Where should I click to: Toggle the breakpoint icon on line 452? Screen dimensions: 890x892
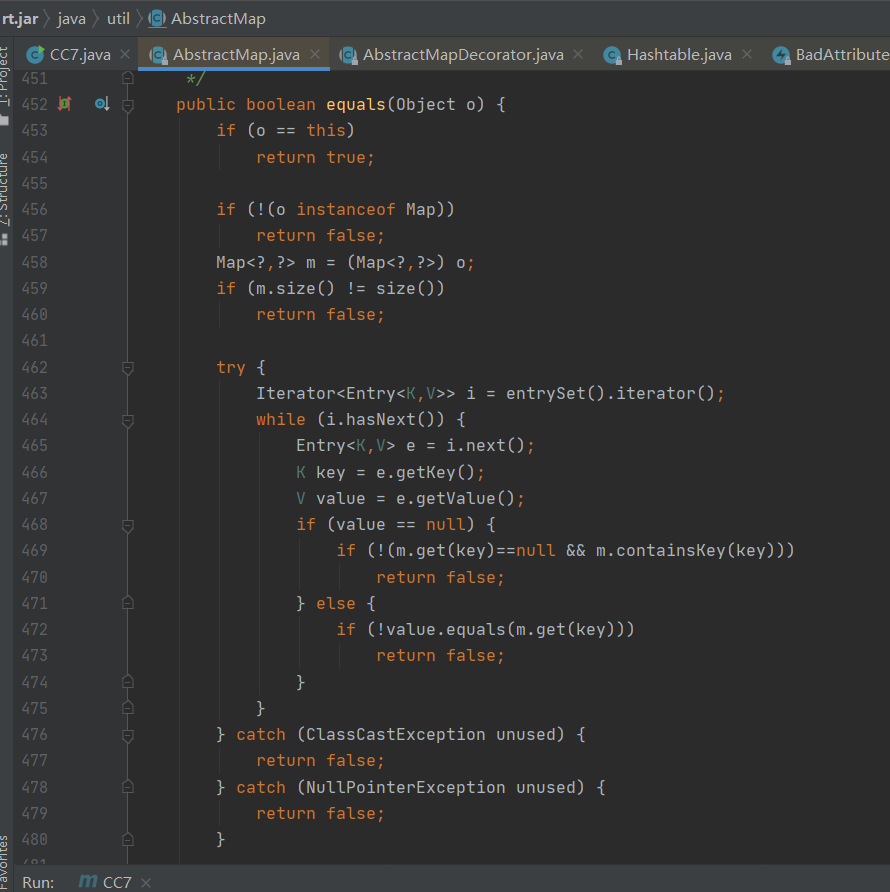(64, 104)
